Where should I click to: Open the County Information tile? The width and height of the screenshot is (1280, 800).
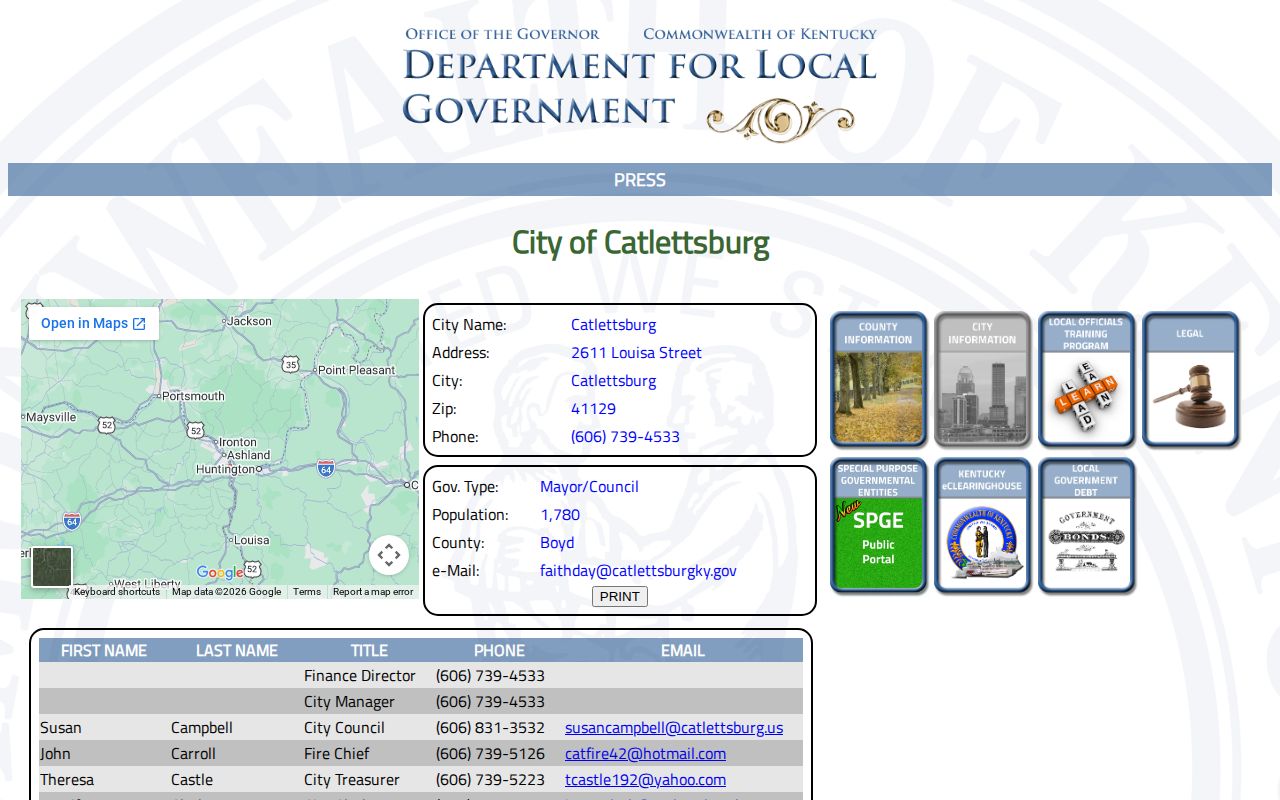coord(878,379)
